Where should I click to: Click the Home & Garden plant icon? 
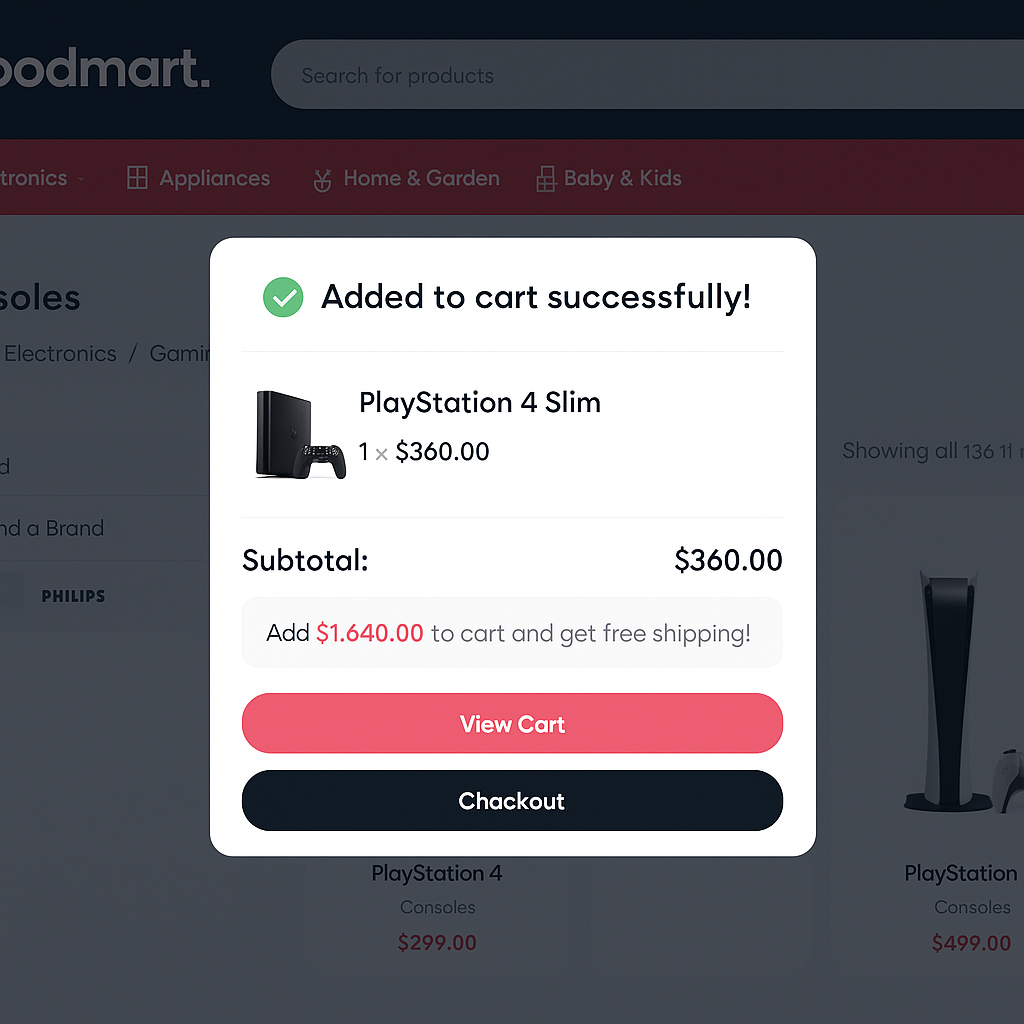[x=322, y=180]
